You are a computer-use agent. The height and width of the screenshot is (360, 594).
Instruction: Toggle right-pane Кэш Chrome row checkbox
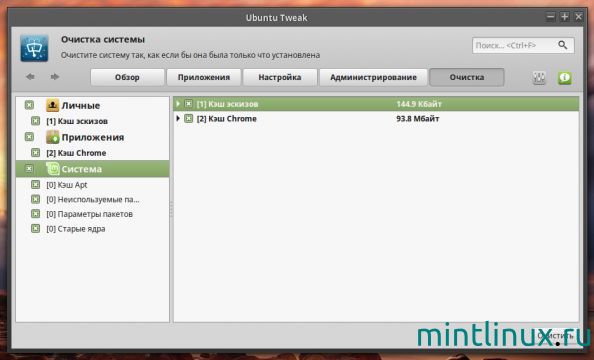[x=188, y=119]
